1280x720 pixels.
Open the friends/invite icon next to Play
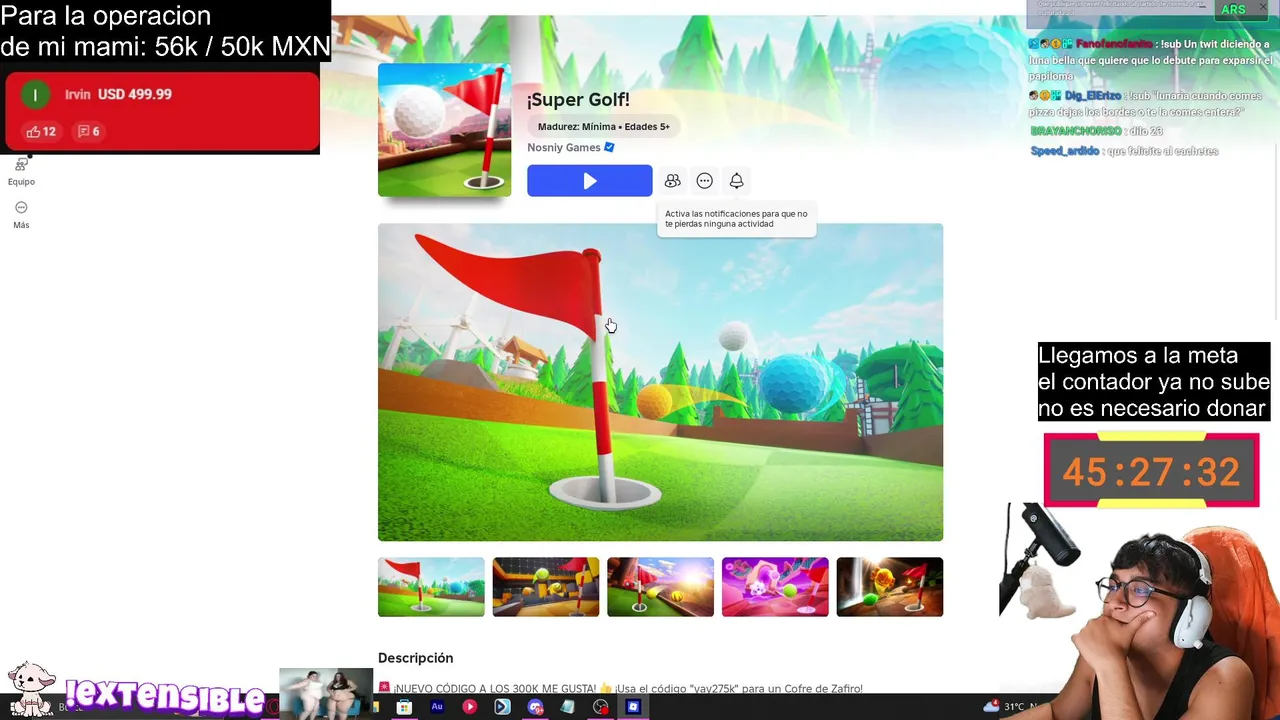(x=672, y=181)
